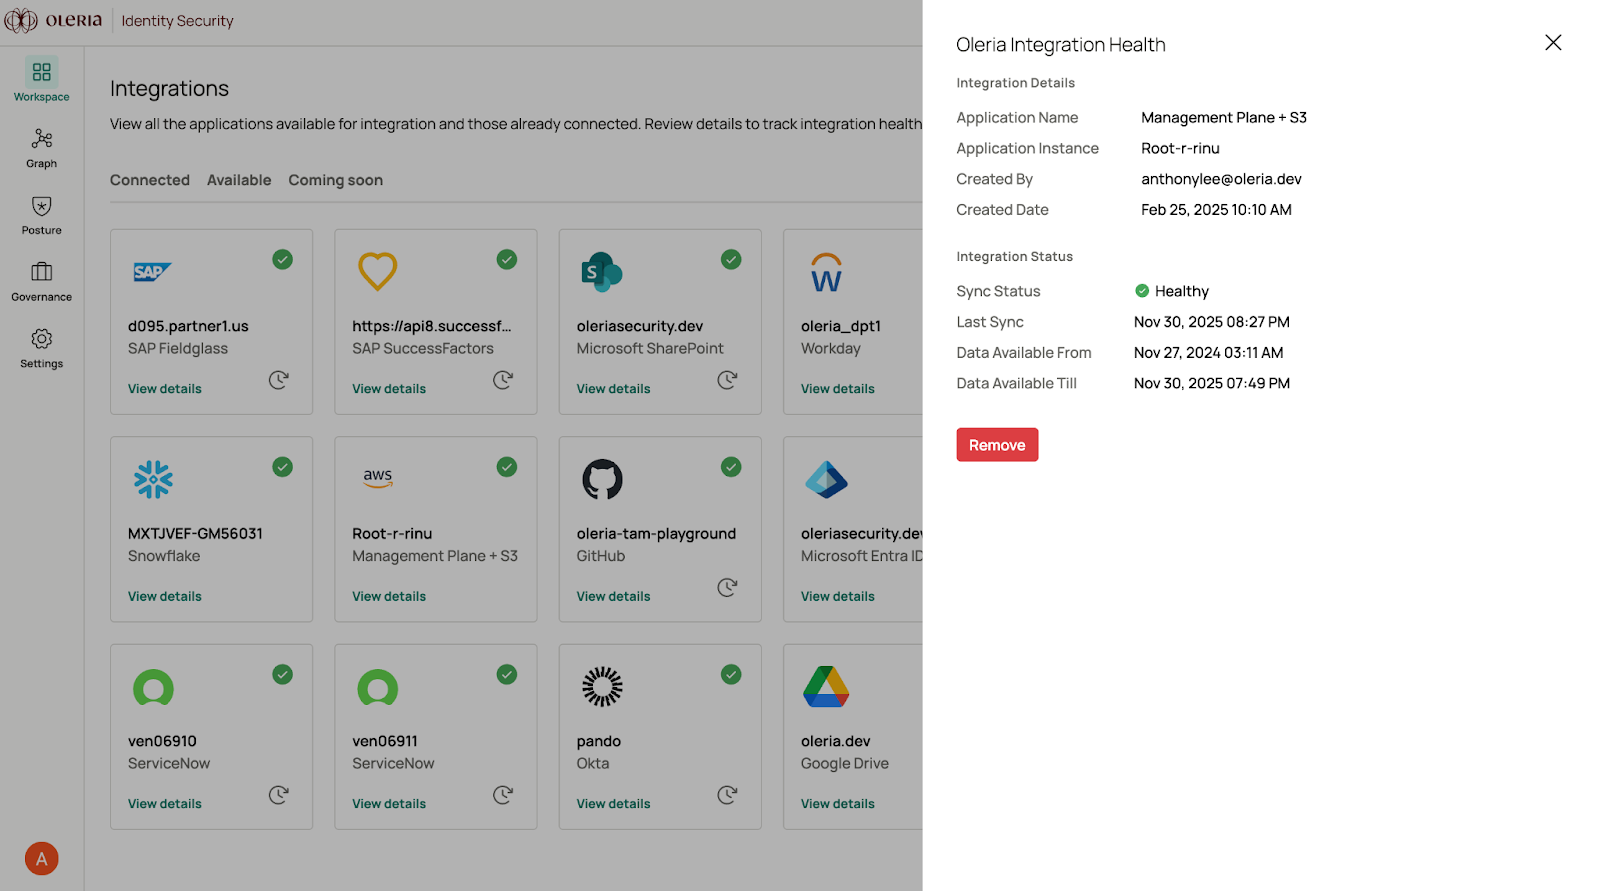Viewport: 1600px width, 891px height.
Task: Click the AWS logo icon
Action: [378, 479]
